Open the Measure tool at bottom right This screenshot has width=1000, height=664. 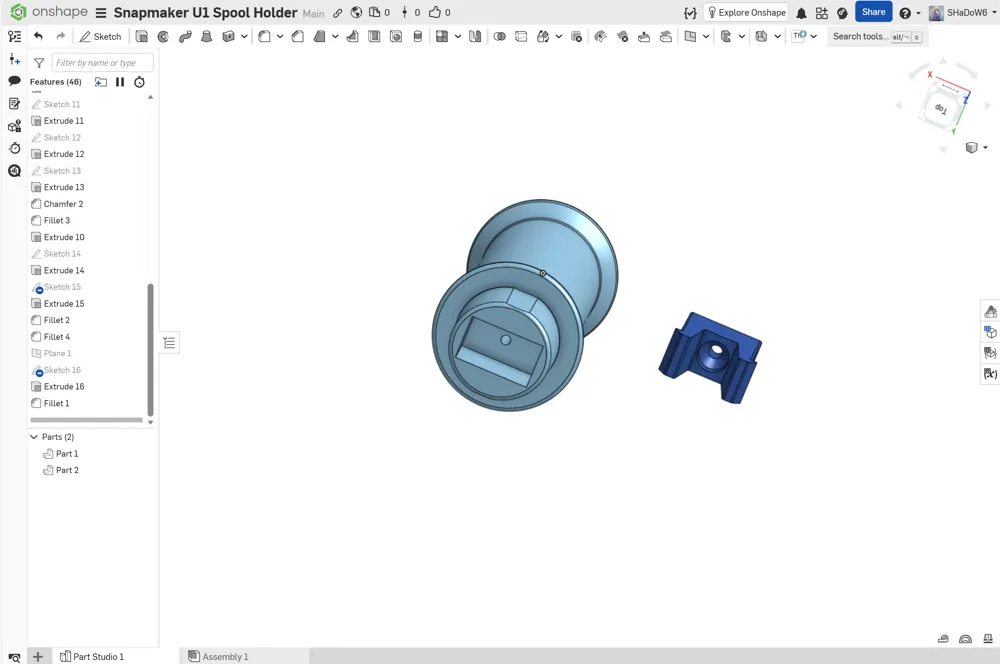(943, 638)
